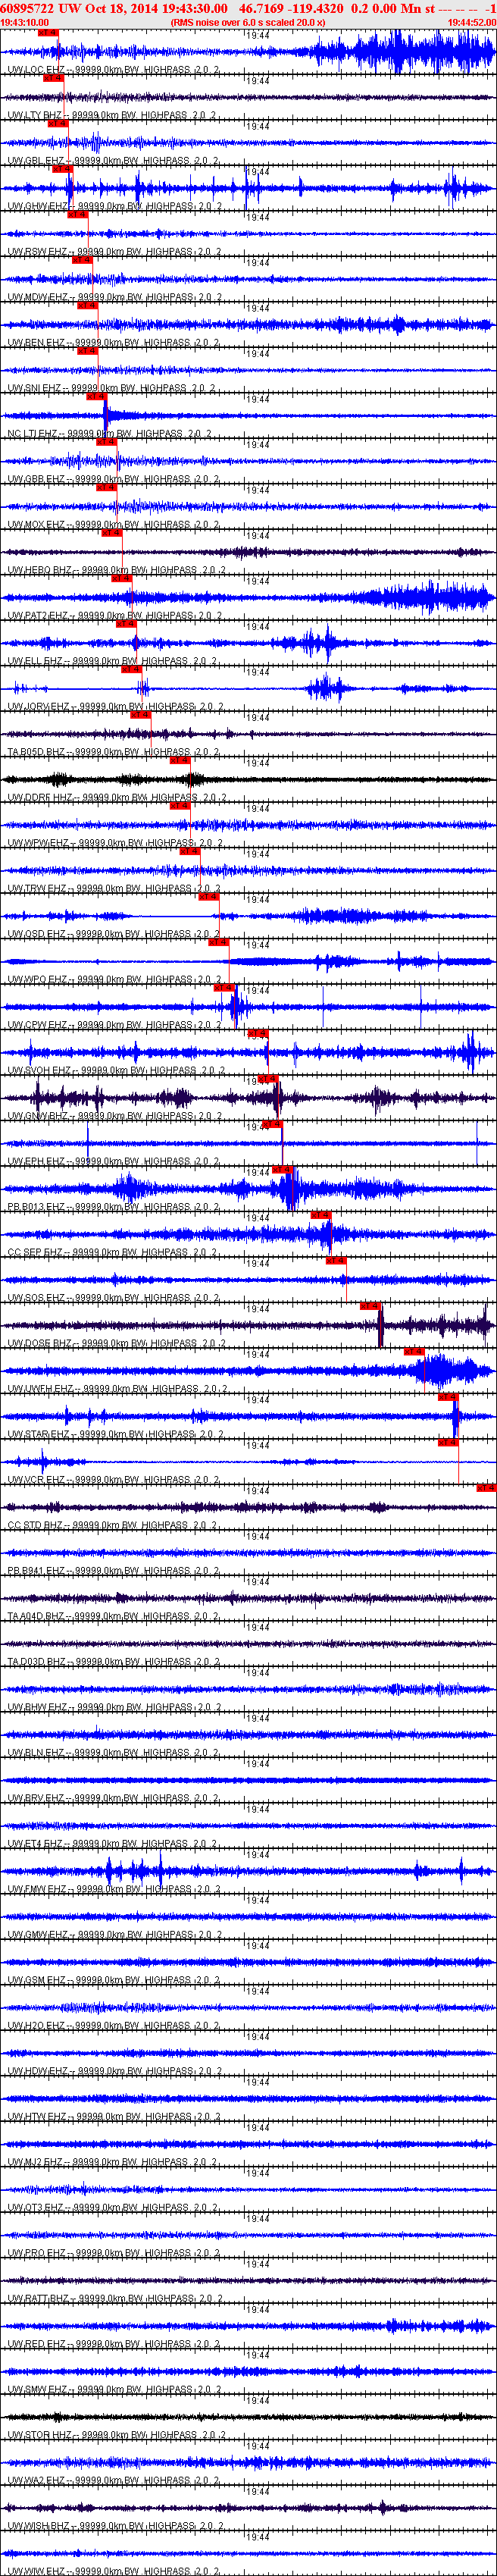Select the UW SMW EHZ trace label
This screenshot has height=2576, width=497.
click(114, 2390)
